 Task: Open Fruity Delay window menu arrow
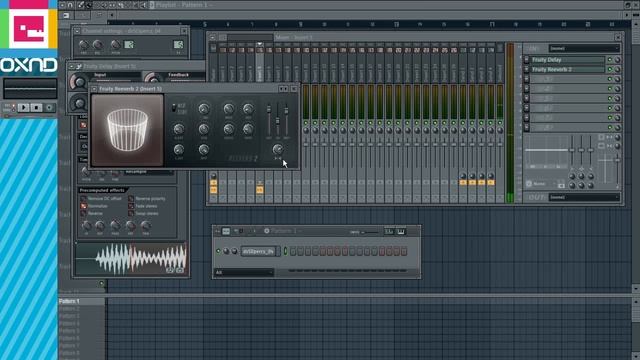click(x=71, y=66)
